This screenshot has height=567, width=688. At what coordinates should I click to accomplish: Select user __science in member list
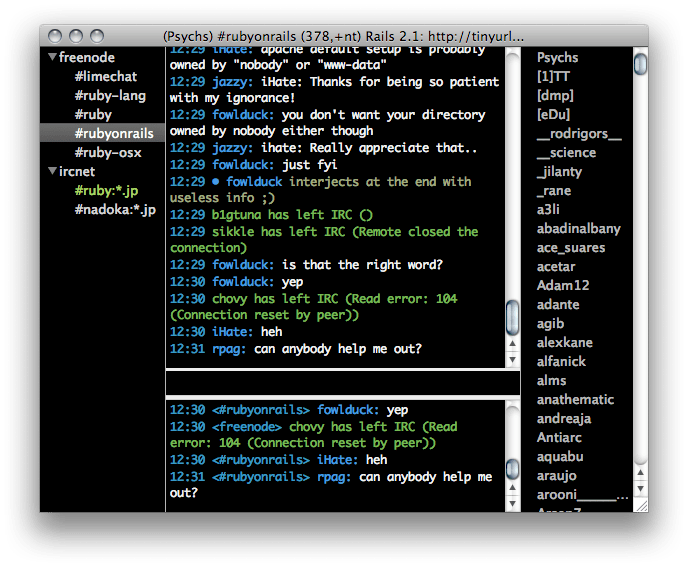566,152
